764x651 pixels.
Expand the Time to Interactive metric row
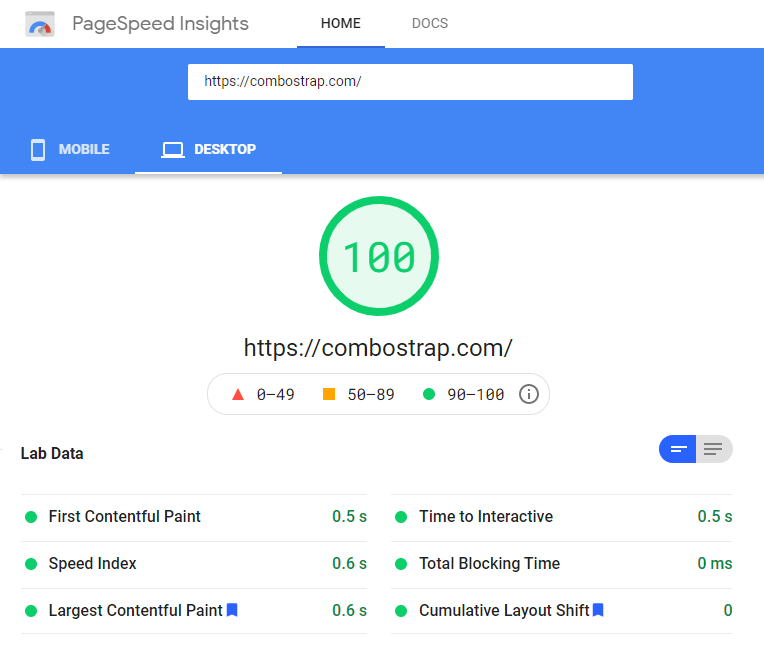pyautogui.click(x=562, y=517)
